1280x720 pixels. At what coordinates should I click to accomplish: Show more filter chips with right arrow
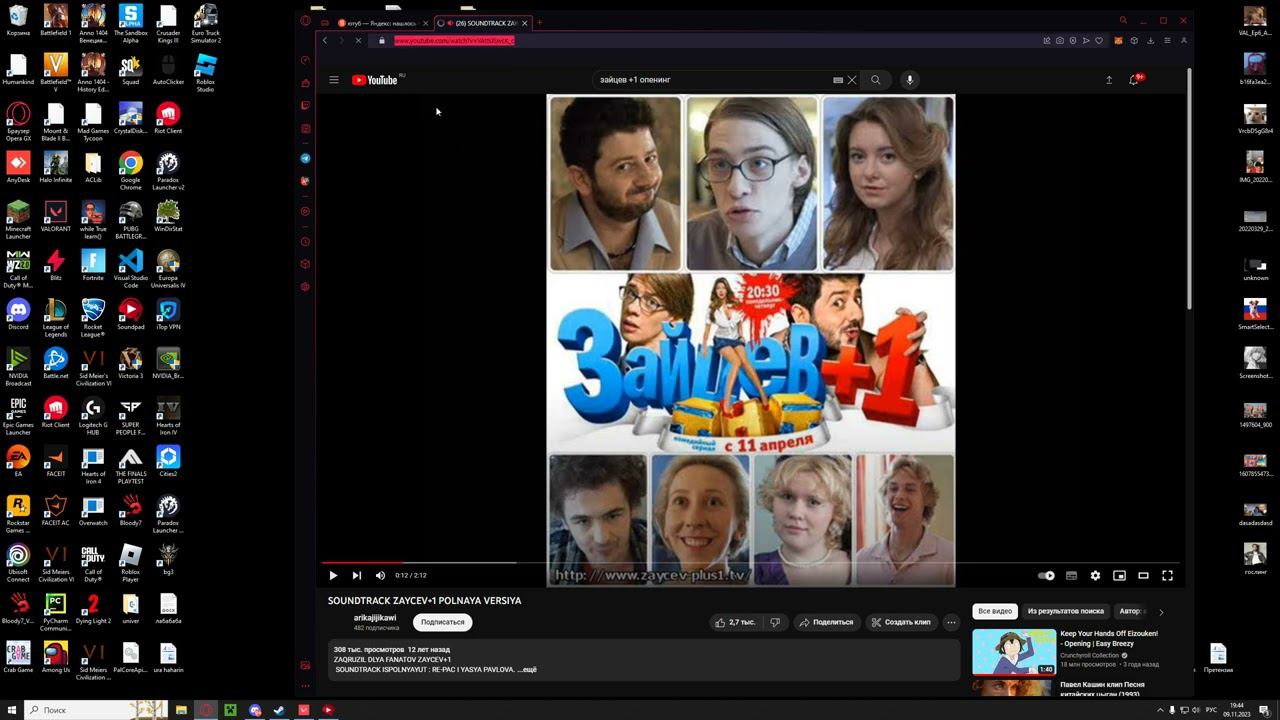coord(1161,611)
